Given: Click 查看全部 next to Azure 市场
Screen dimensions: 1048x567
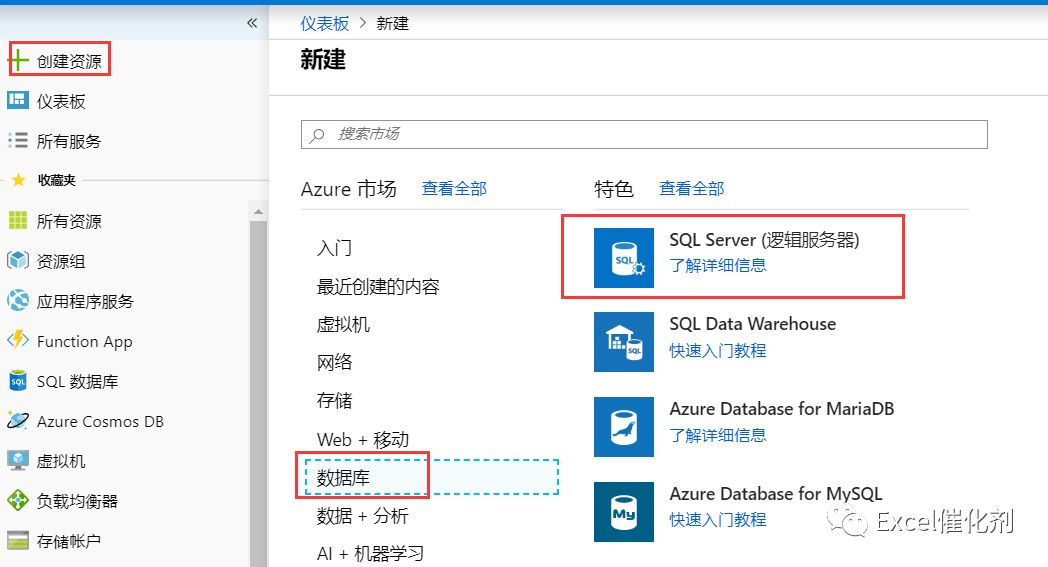Looking at the screenshot, I should 454,189.
